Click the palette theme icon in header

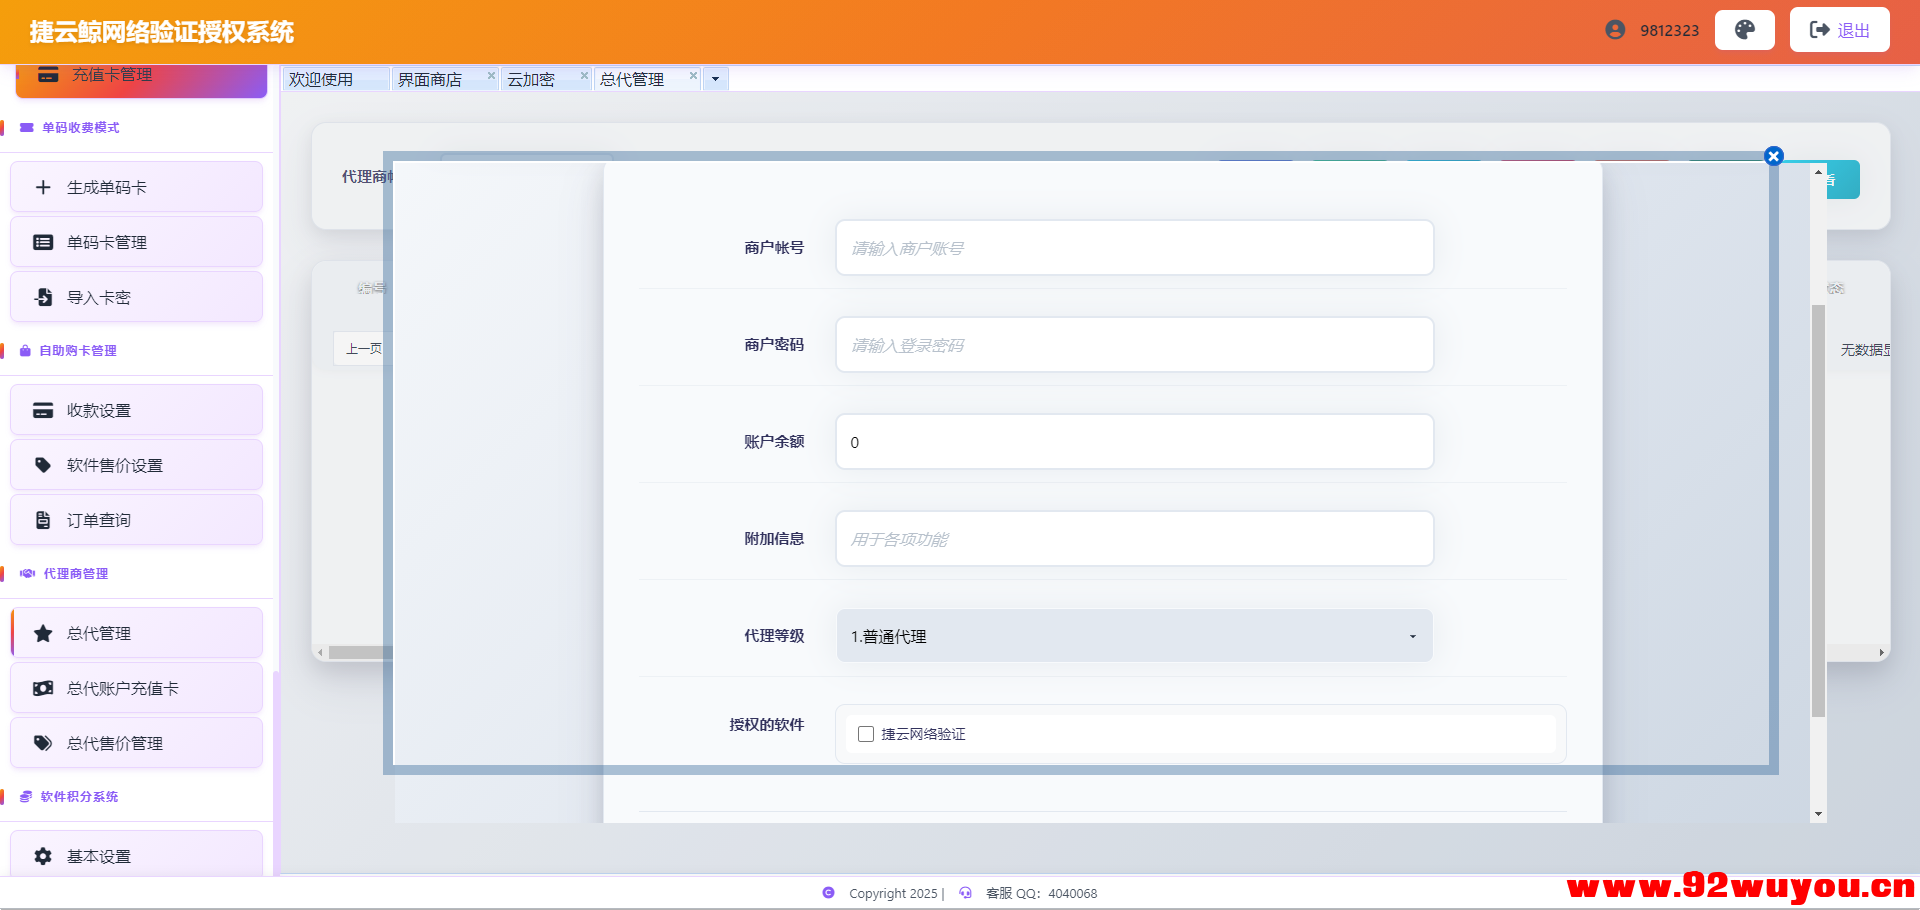[x=1744, y=30]
